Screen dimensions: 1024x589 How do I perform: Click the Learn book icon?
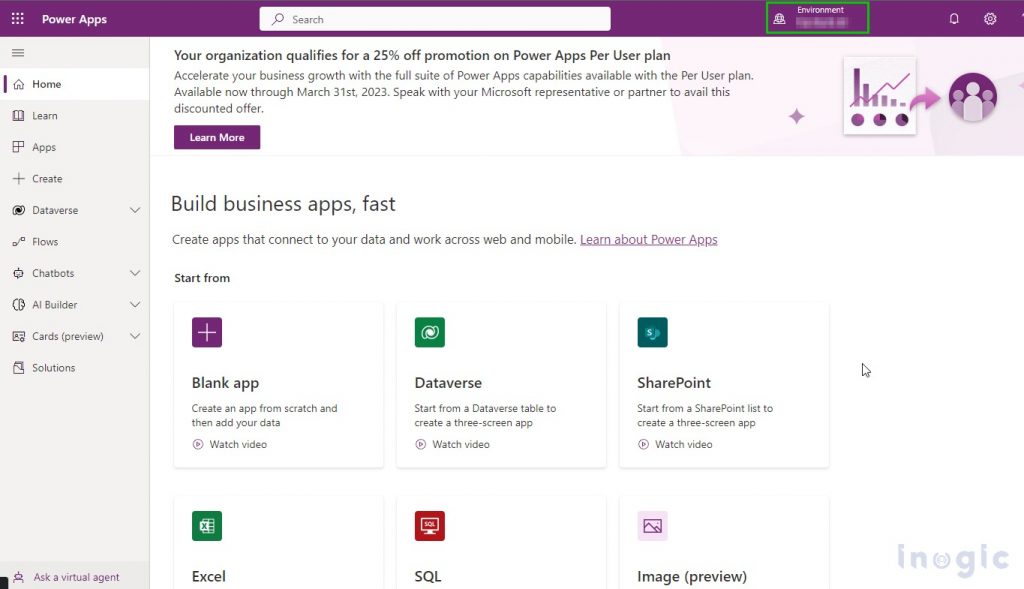point(19,116)
